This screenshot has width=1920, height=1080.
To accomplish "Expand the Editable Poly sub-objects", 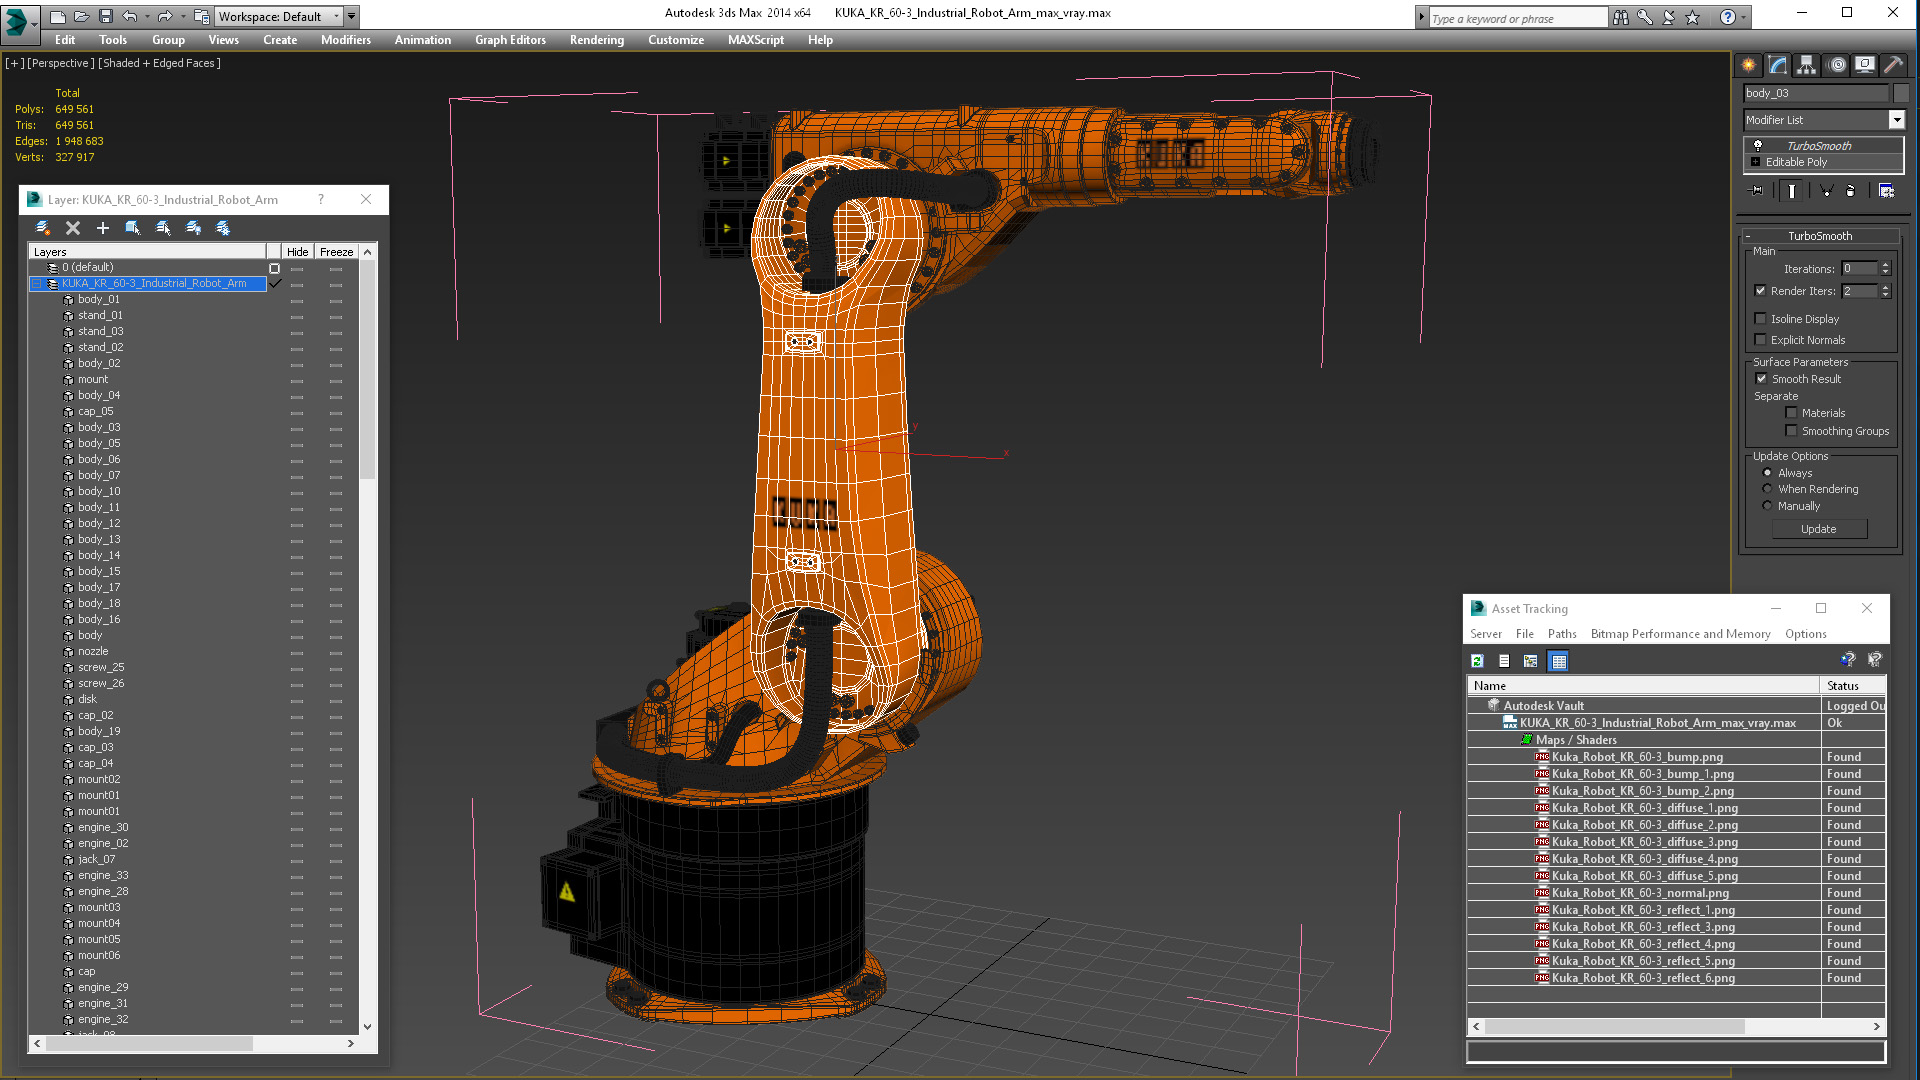I will pos(1755,162).
